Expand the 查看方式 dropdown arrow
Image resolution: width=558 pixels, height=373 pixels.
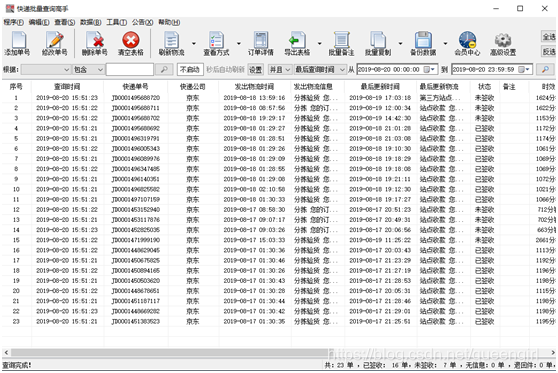pos(239,43)
